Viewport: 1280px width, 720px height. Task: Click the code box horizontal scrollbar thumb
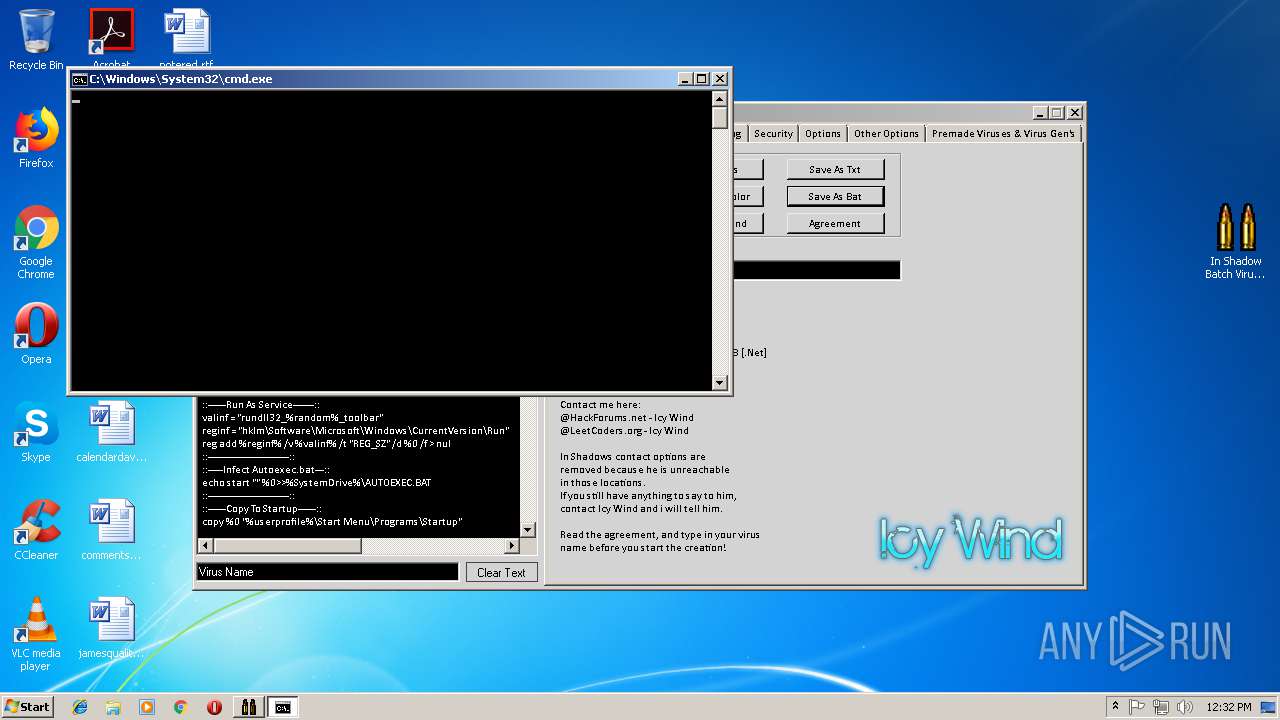coord(288,546)
